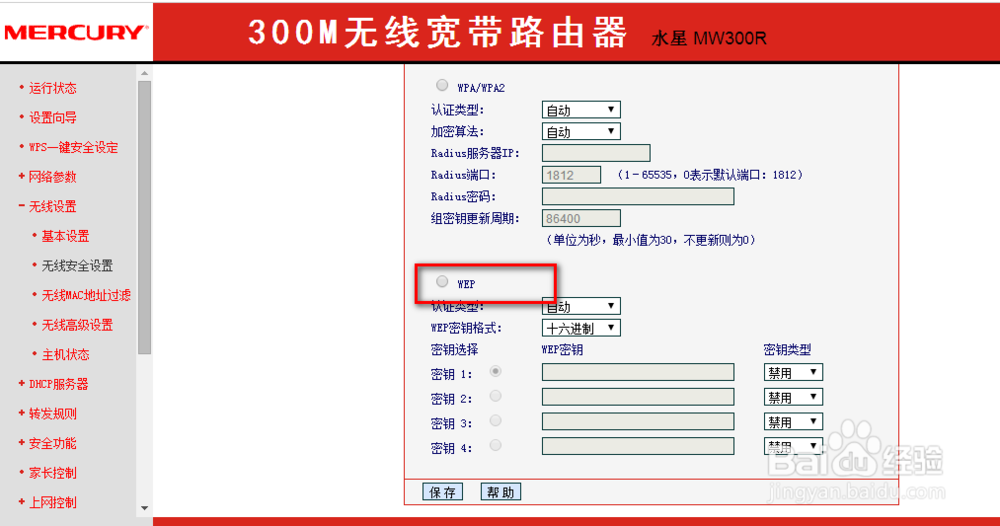Open 家长控制 in the sidebar
The image size is (1000, 526).
(52, 473)
